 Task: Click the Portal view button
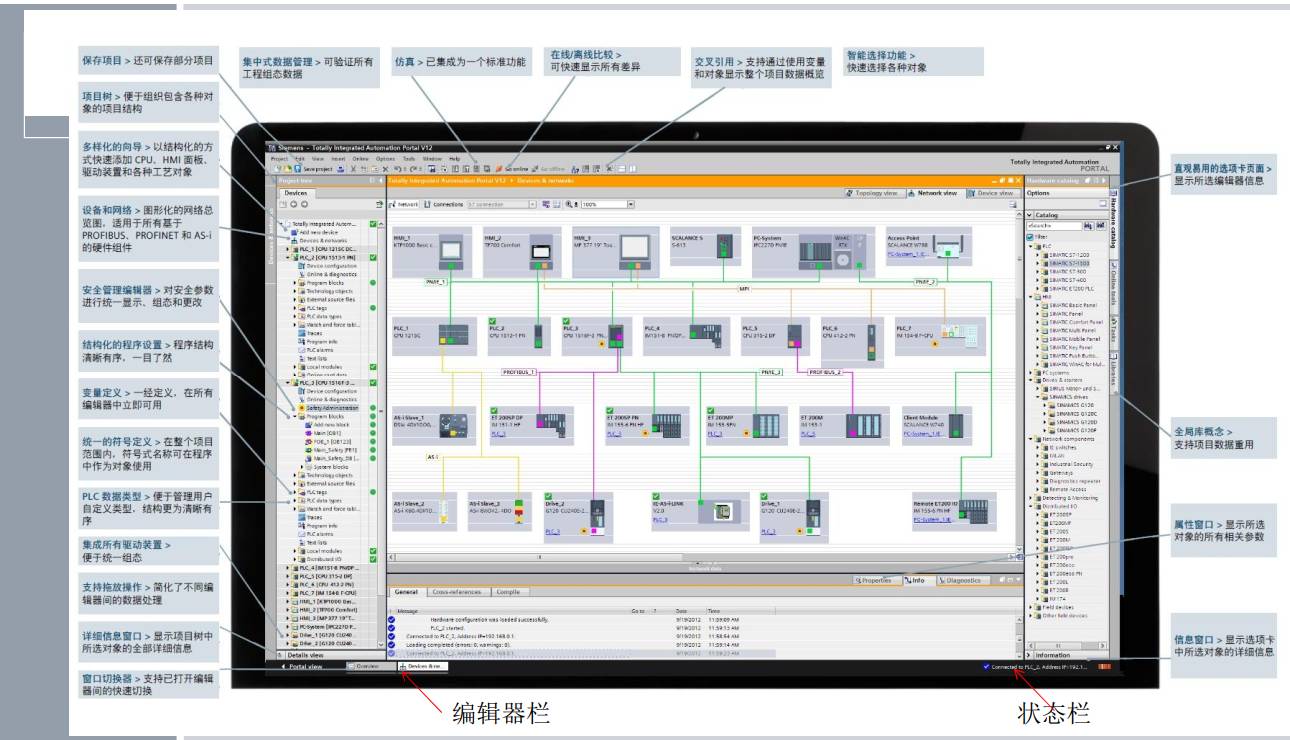coord(304,666)
